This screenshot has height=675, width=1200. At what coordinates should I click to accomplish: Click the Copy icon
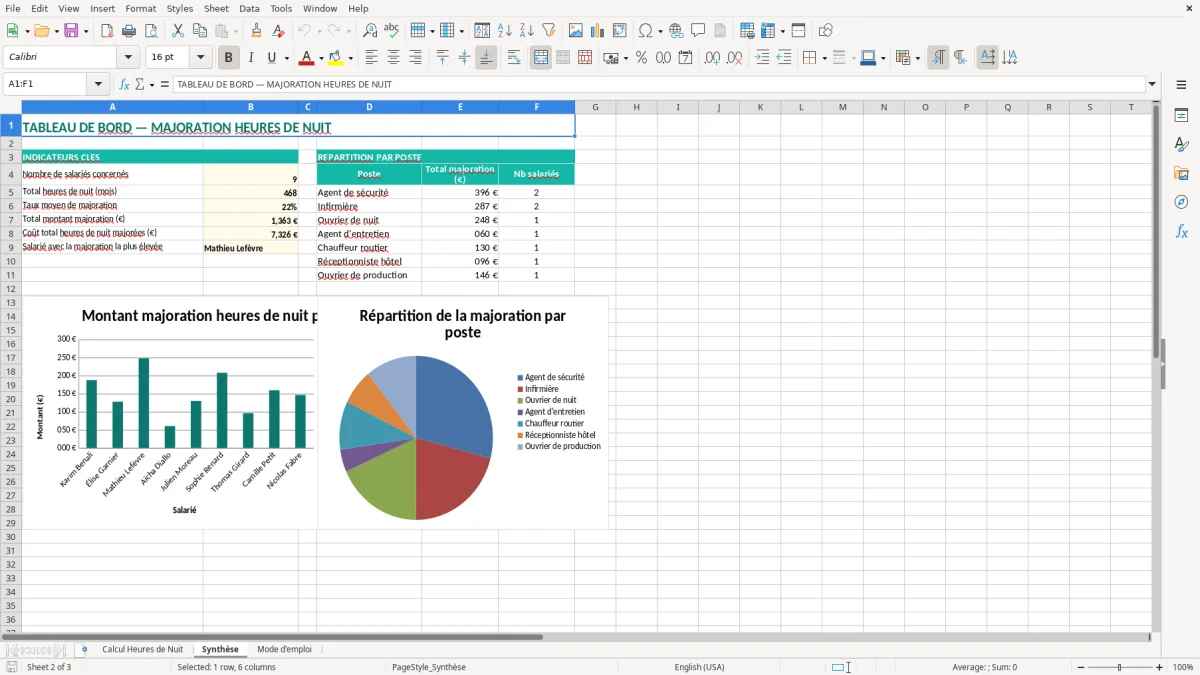pos(200,31)
